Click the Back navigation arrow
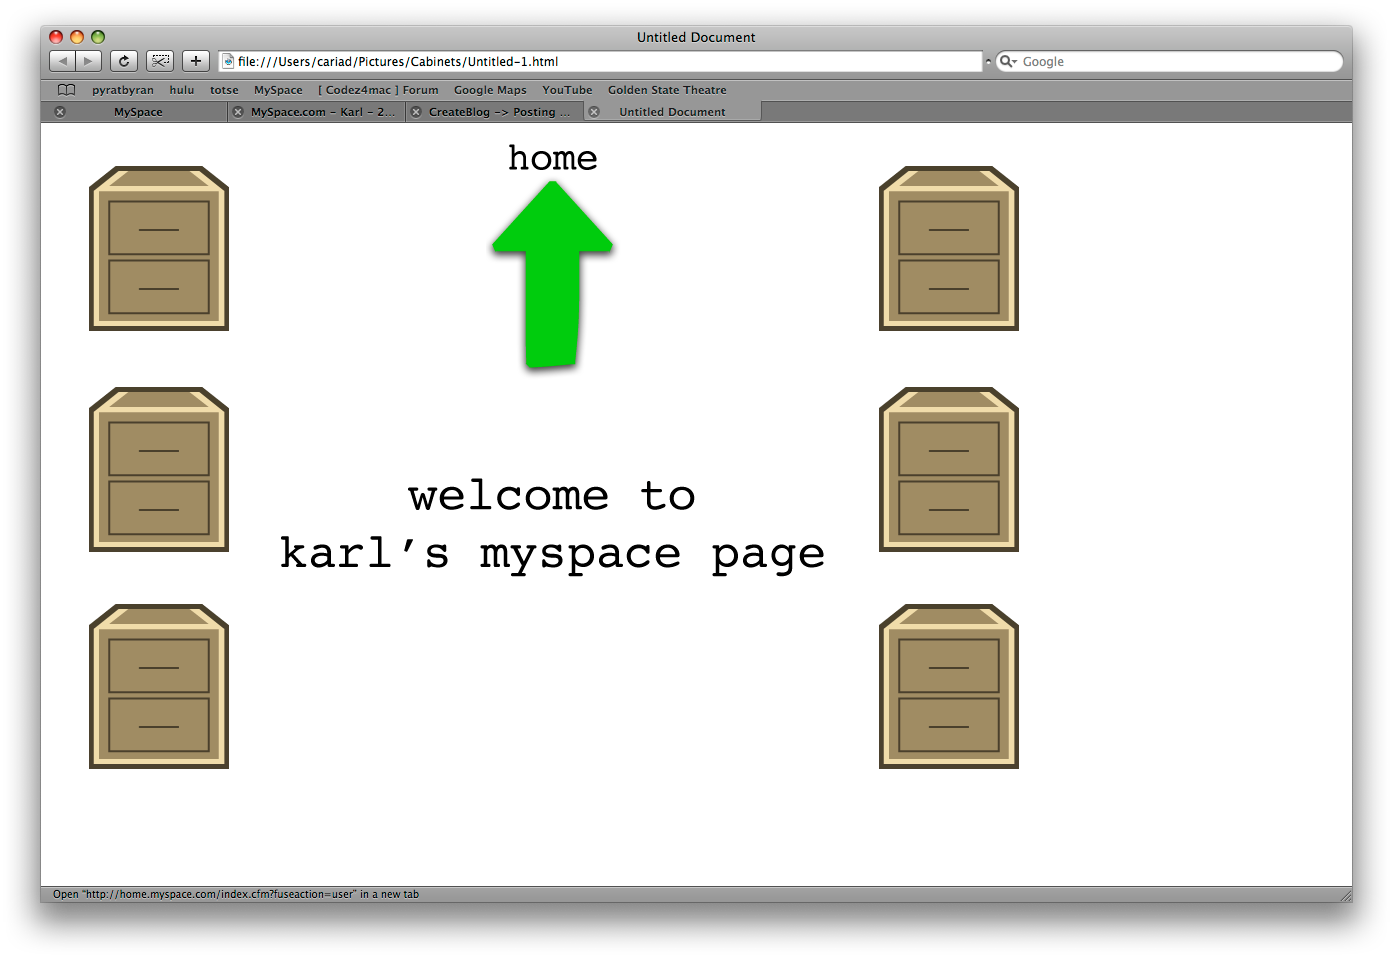This screenshot has height=958, width=1393. (x=63, y=61)
